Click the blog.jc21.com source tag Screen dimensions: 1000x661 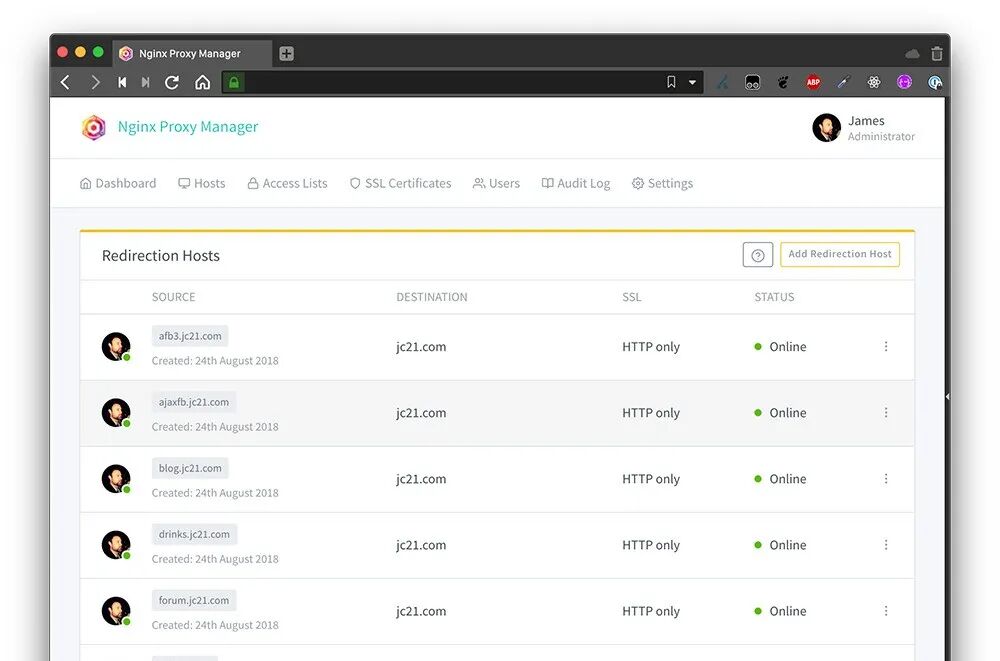tap(190, 468)
